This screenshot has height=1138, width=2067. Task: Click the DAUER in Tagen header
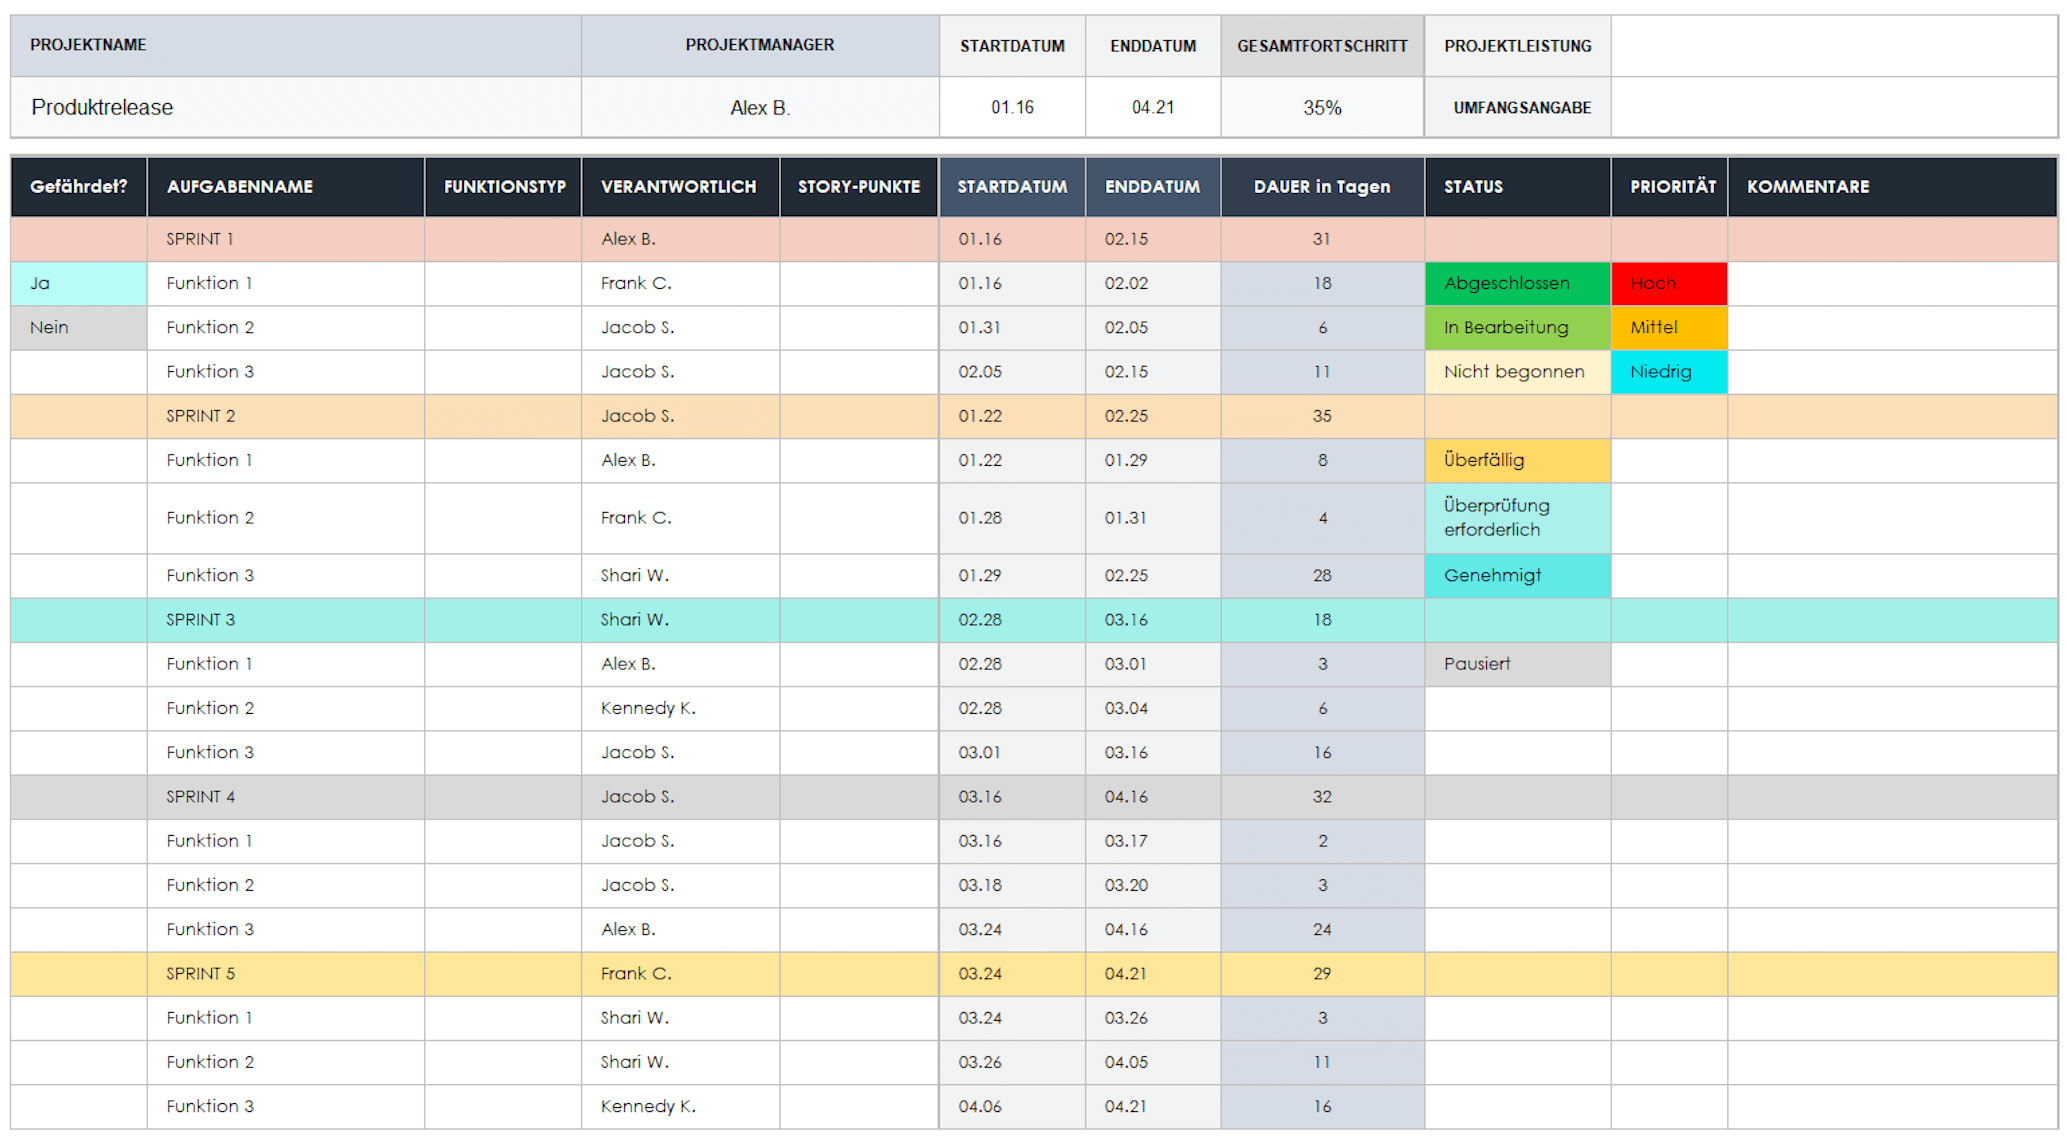(1321, 187)
